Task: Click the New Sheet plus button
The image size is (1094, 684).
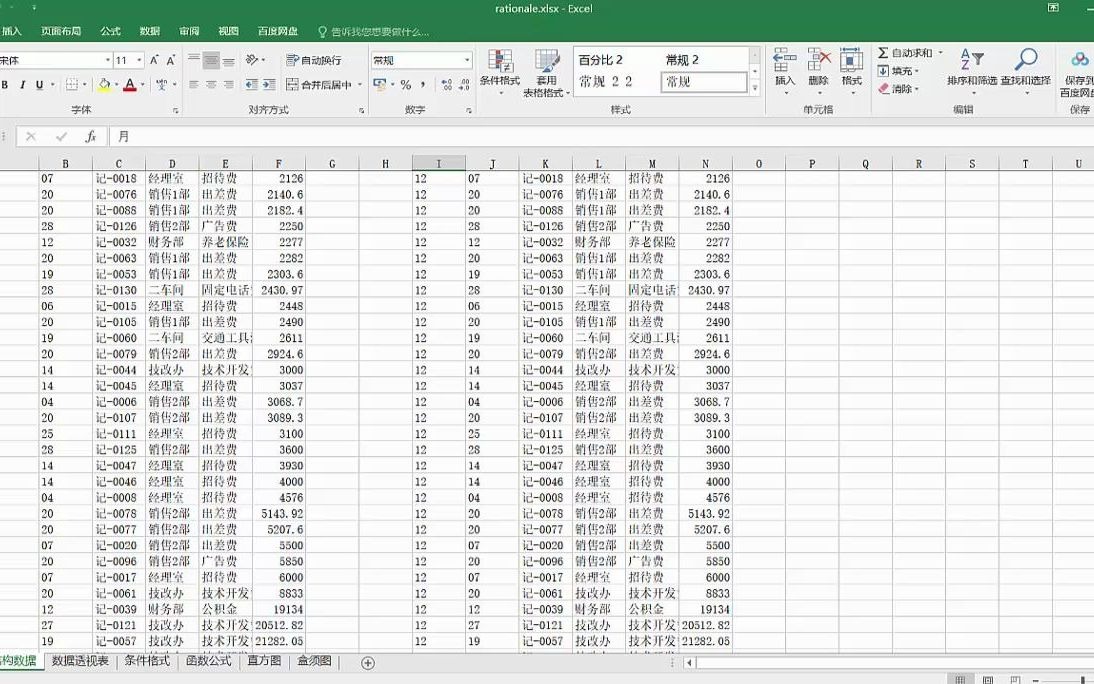Action: 367,661
